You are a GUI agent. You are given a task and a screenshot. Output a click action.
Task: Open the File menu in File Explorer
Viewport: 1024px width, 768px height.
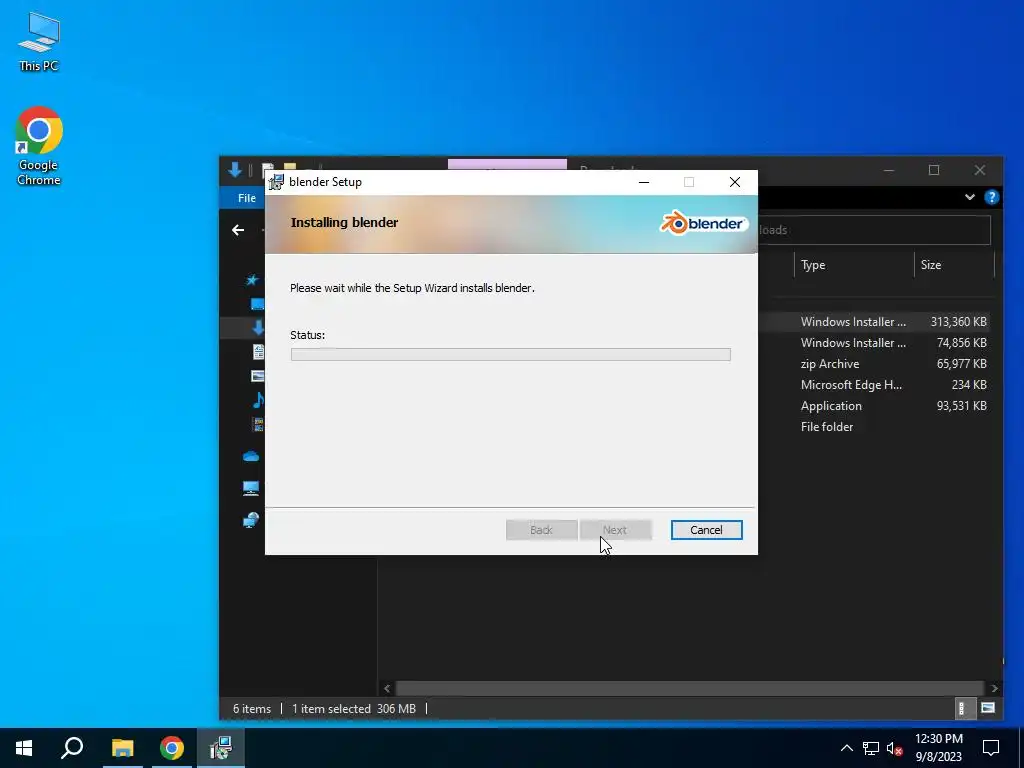(247, 198)
